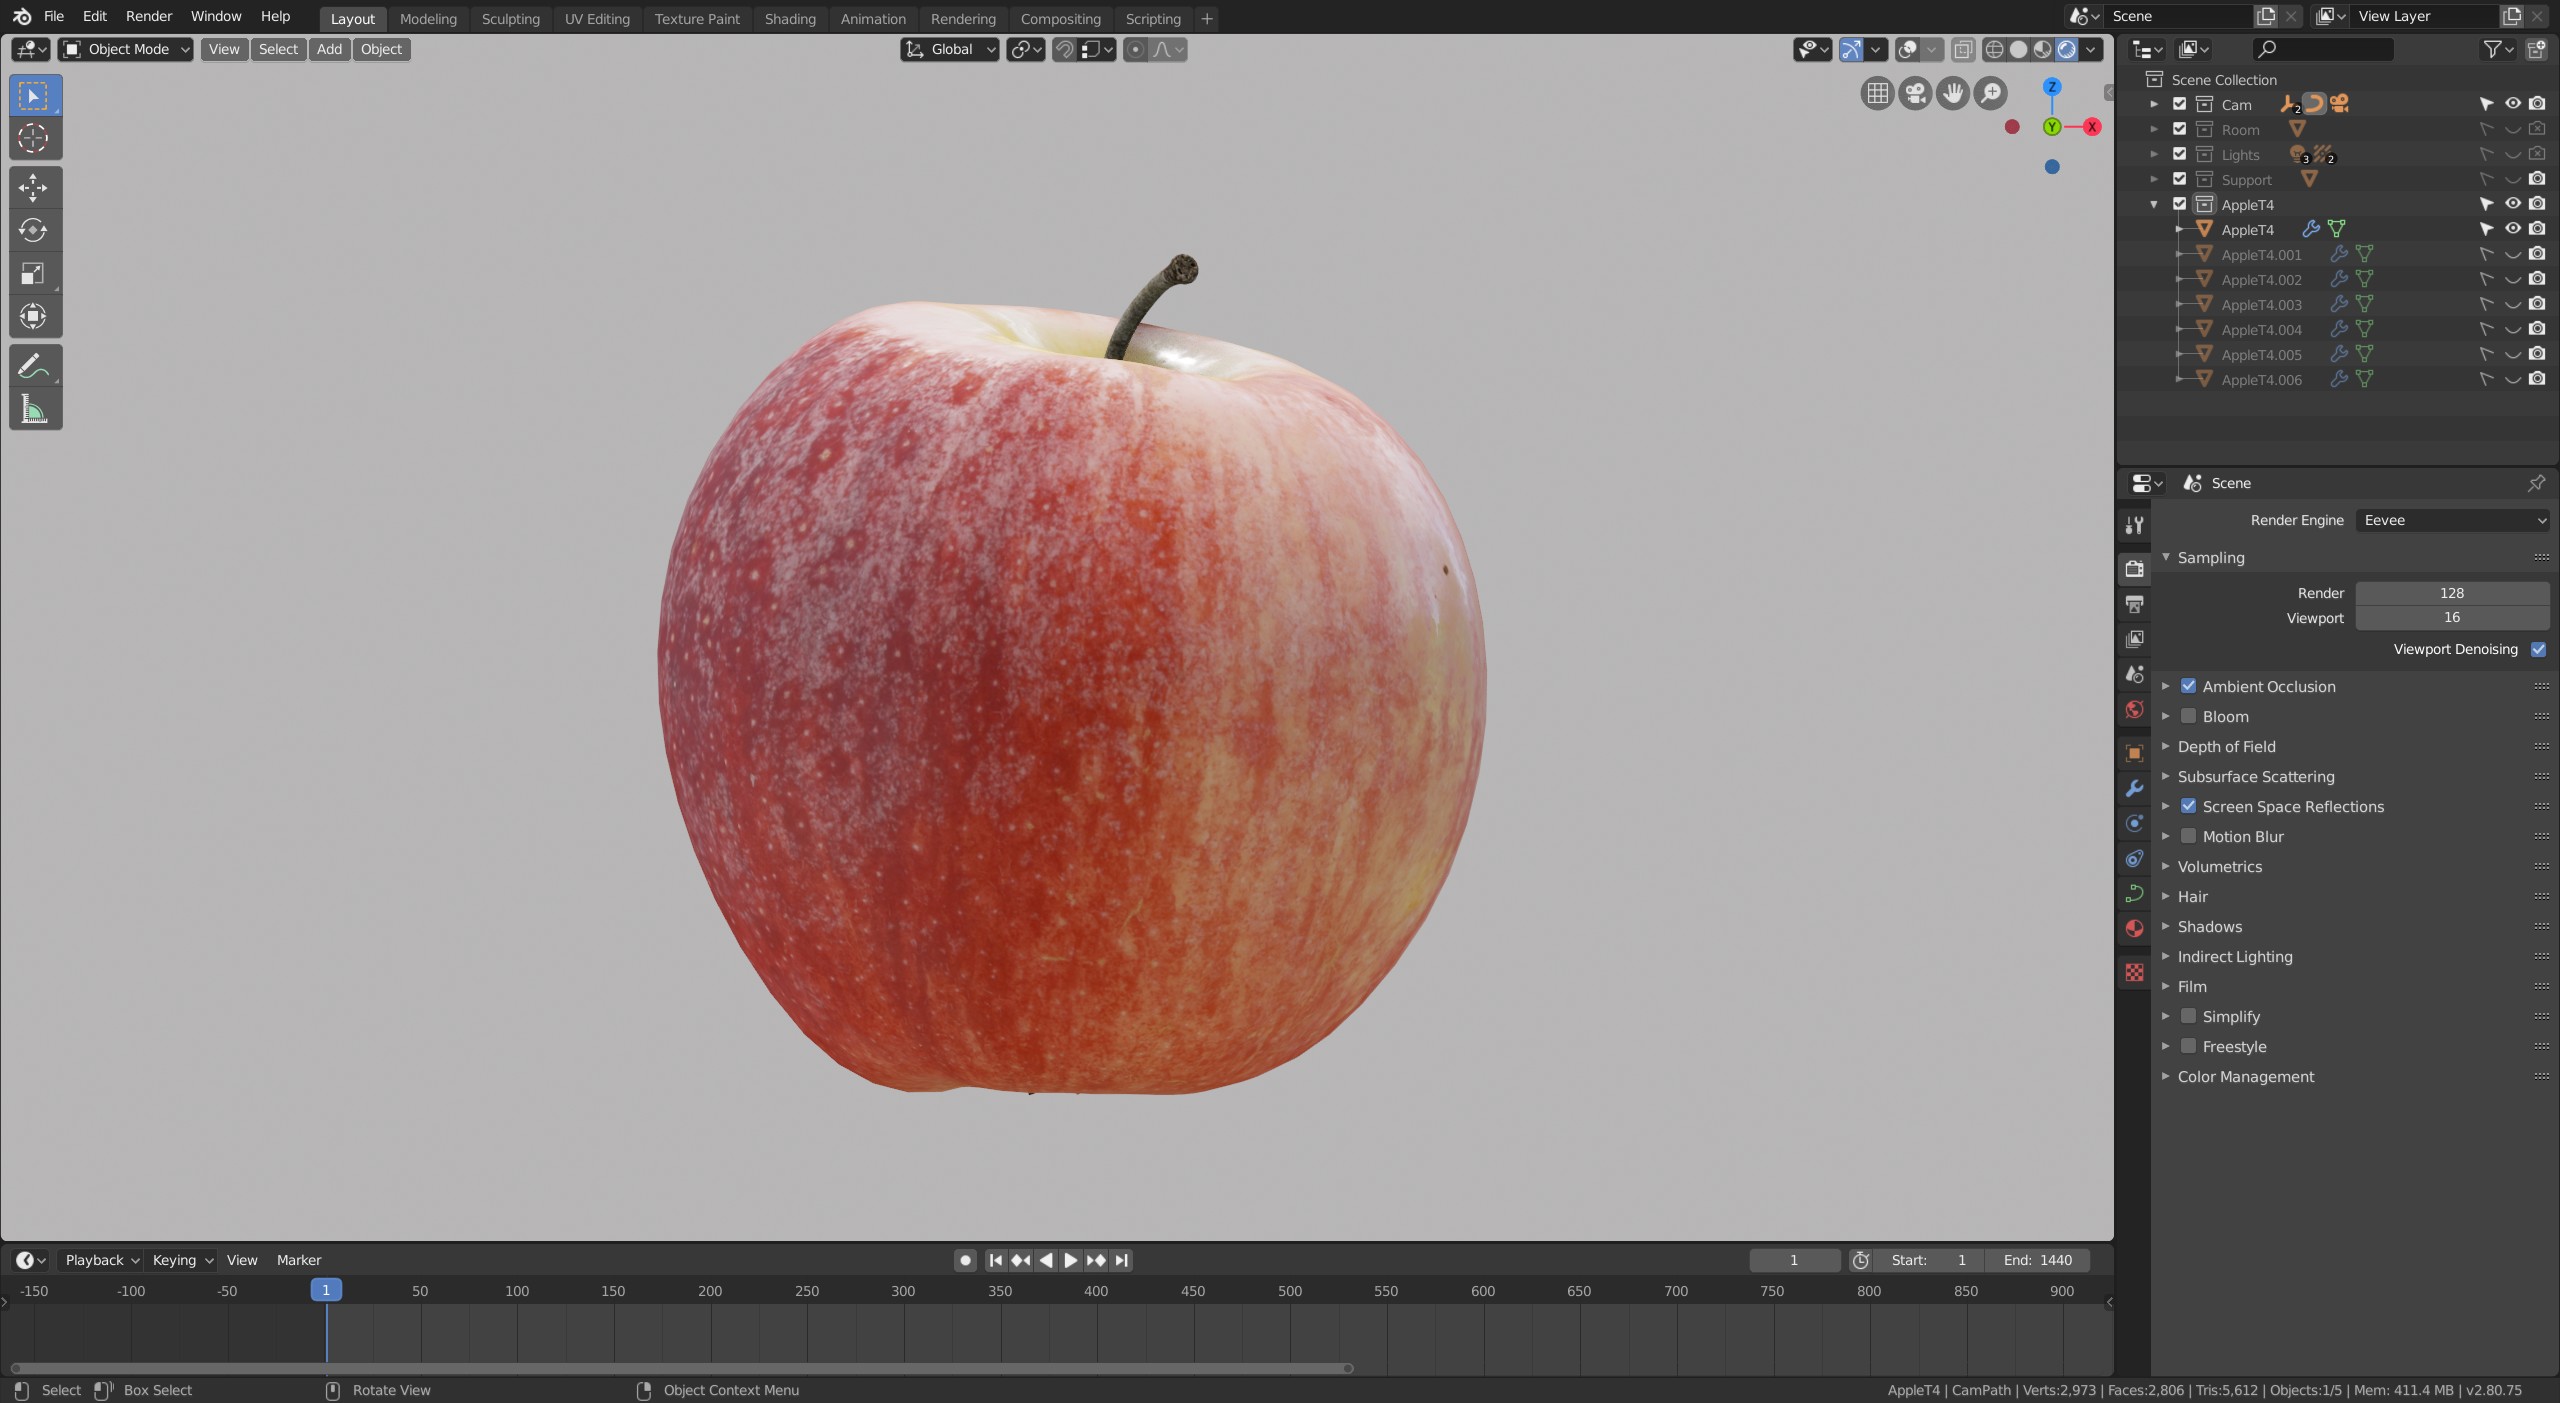Viewport: 2560px width, 1403px height.
Task: Click the Render samples value field
Action: point(2451,593)
